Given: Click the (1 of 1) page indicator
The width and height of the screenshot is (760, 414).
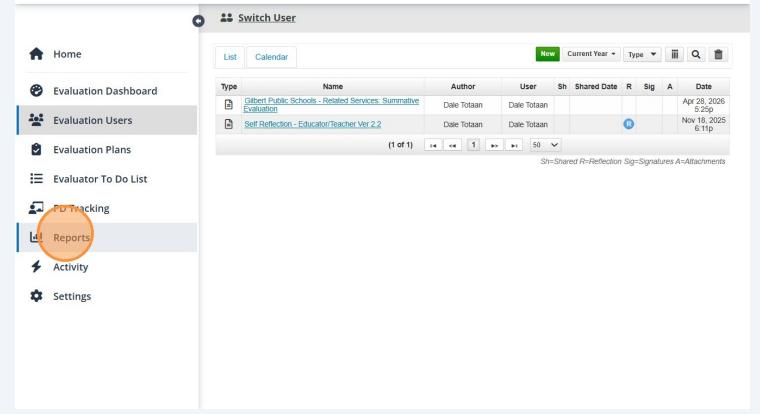Looking at the screenshot, I should pyautogui.click(x=400, y=145).
